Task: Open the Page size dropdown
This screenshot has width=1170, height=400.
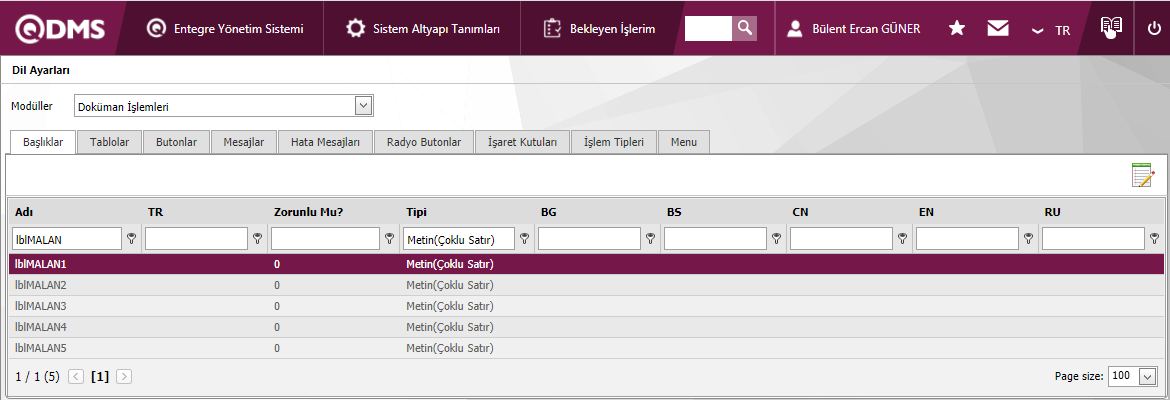Action: point(1147,376)
